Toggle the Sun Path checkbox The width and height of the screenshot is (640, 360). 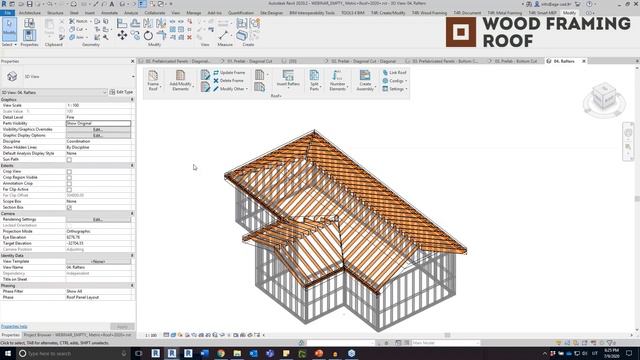point(69,160)
